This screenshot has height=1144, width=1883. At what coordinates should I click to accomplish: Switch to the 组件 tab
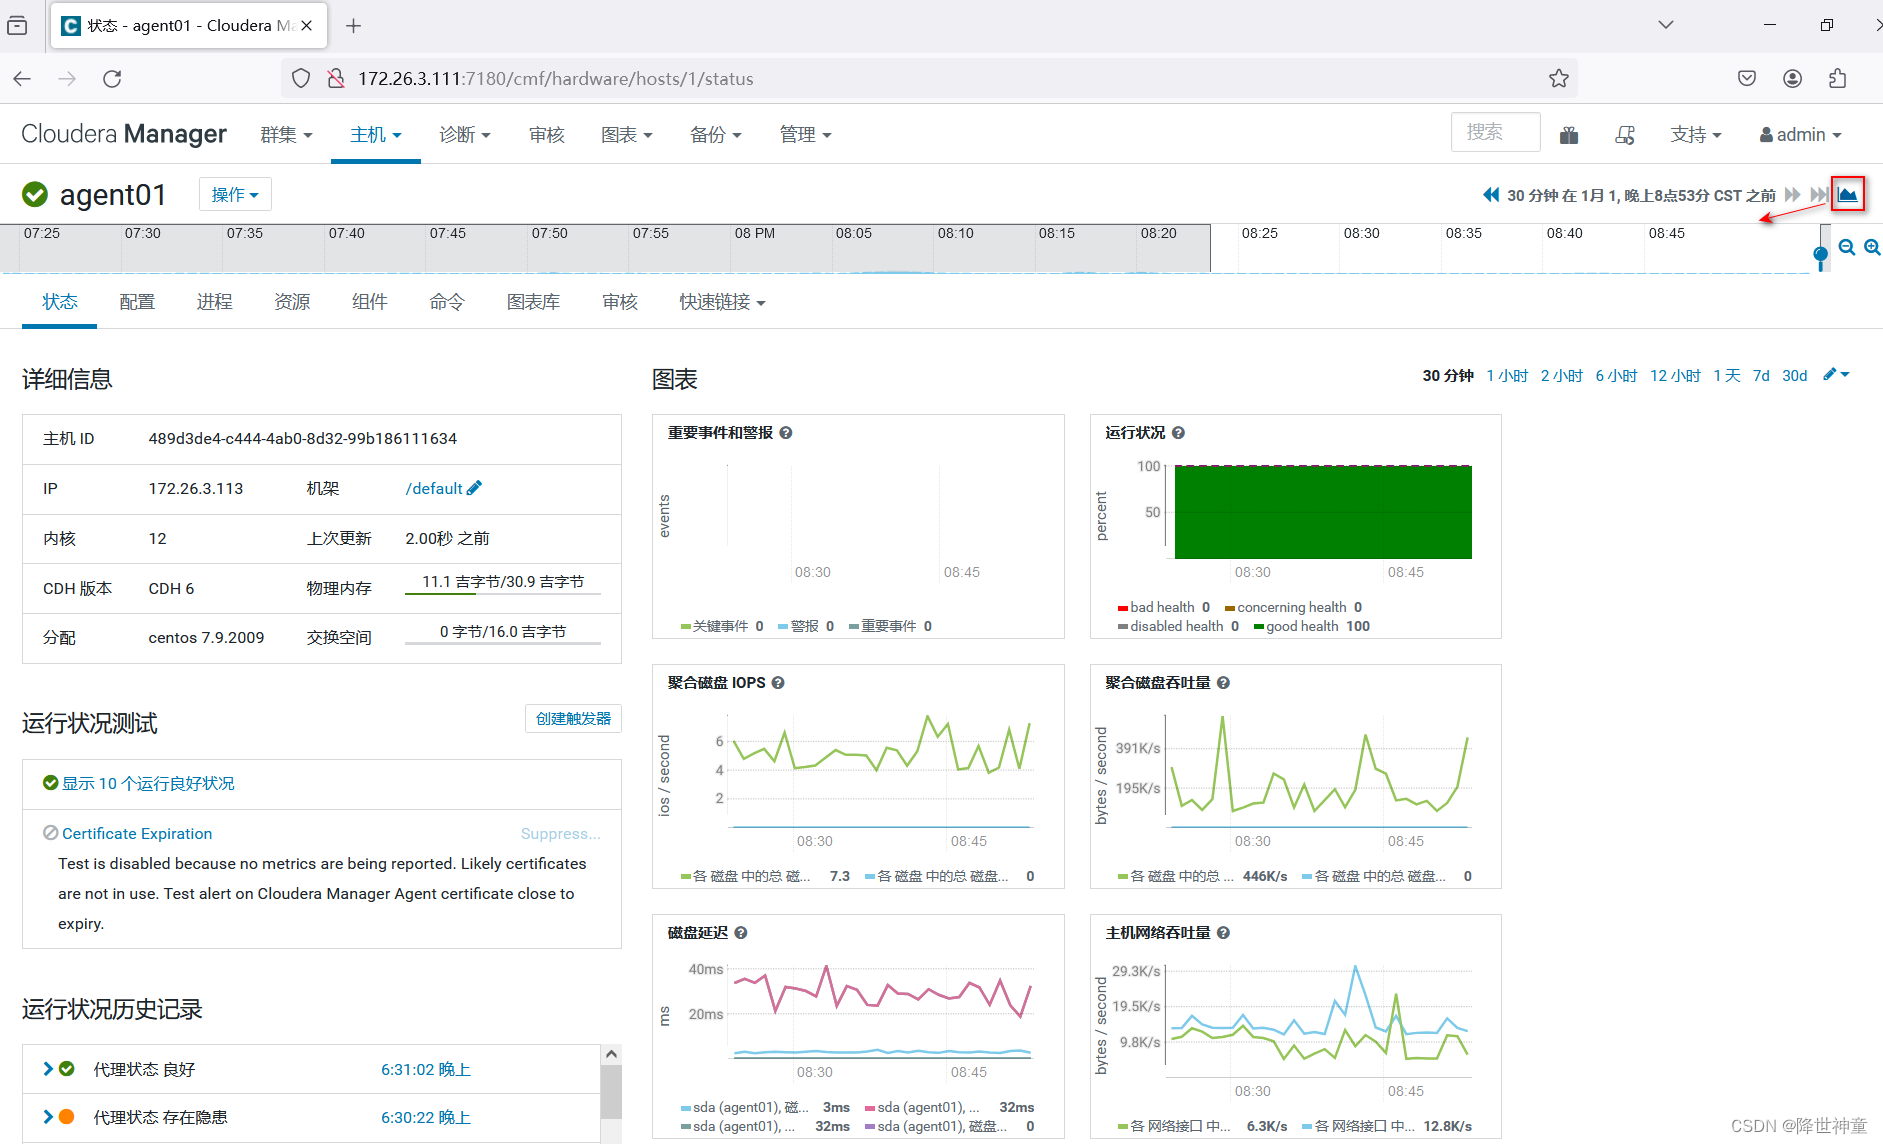tap(370, 302)
